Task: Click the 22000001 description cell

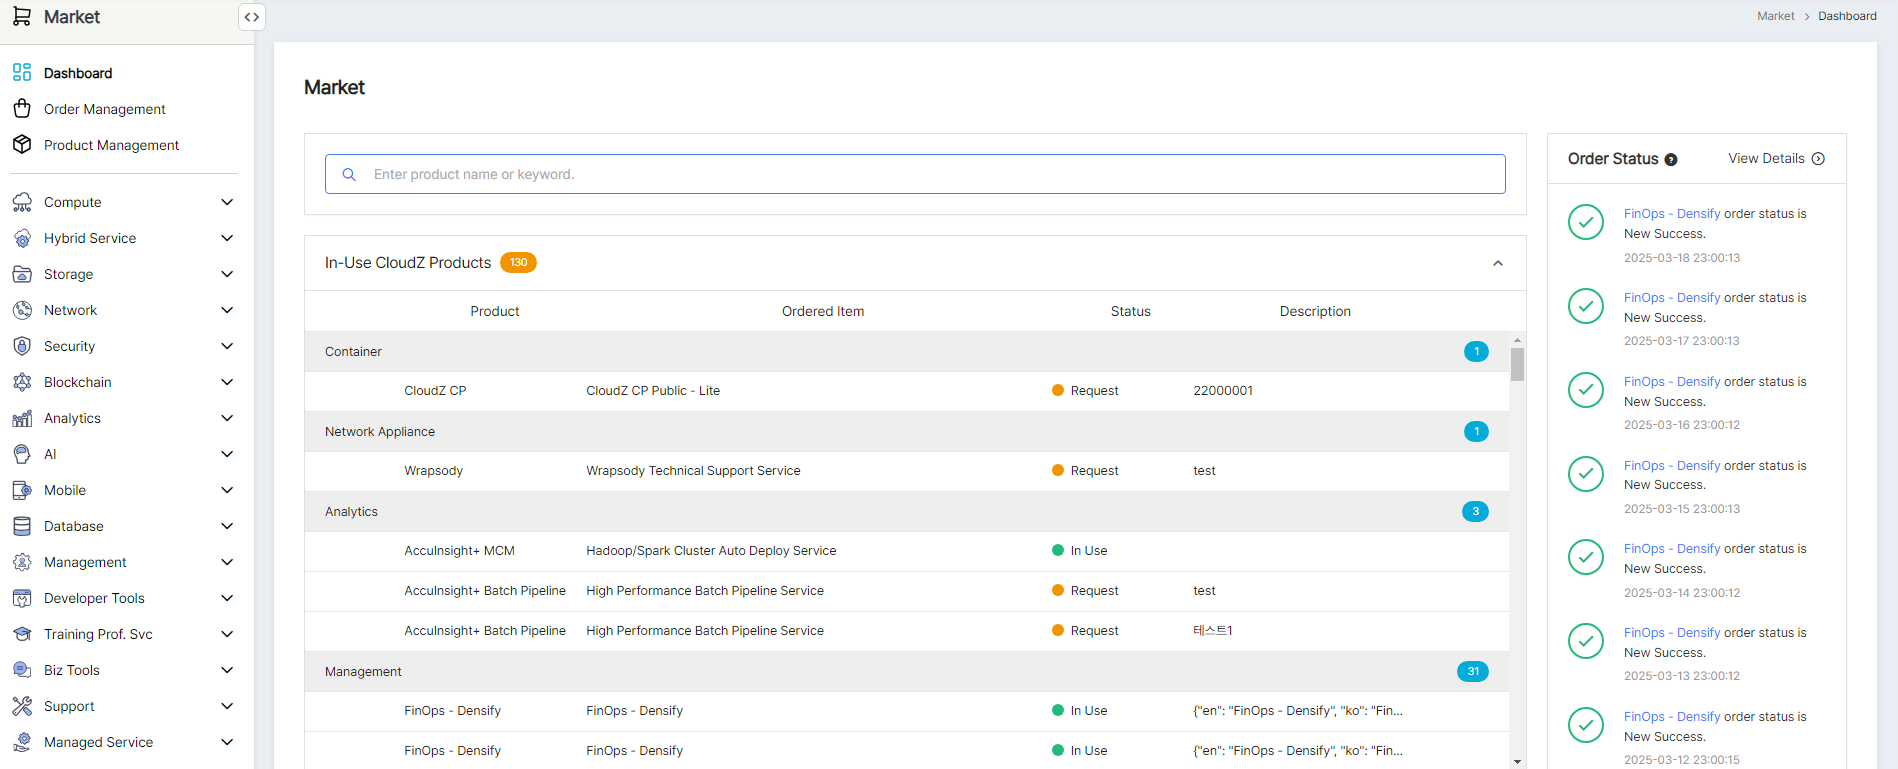Action: pyautogui.click(x=1223, y=391)
